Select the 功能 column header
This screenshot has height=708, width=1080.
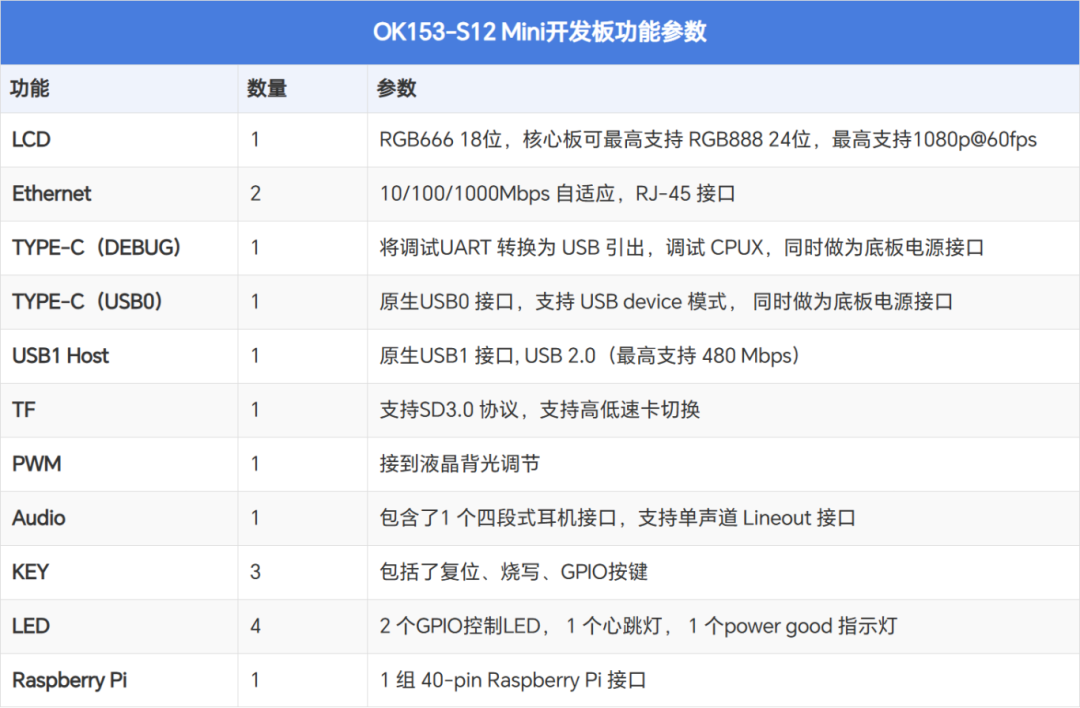point(27,89)
